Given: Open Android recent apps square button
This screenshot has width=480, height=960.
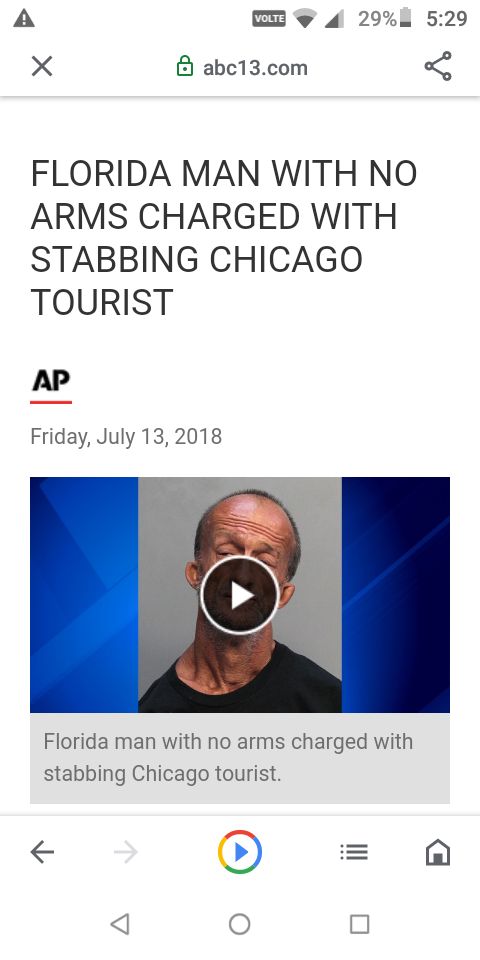Looking at the screenshot, I should point(359,924).
